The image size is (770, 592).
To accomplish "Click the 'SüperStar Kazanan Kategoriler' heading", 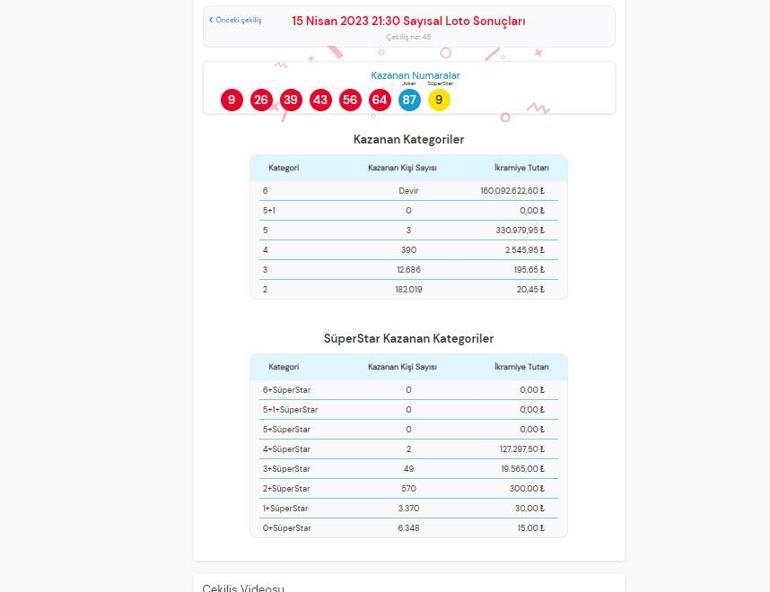I will point(409,339).
